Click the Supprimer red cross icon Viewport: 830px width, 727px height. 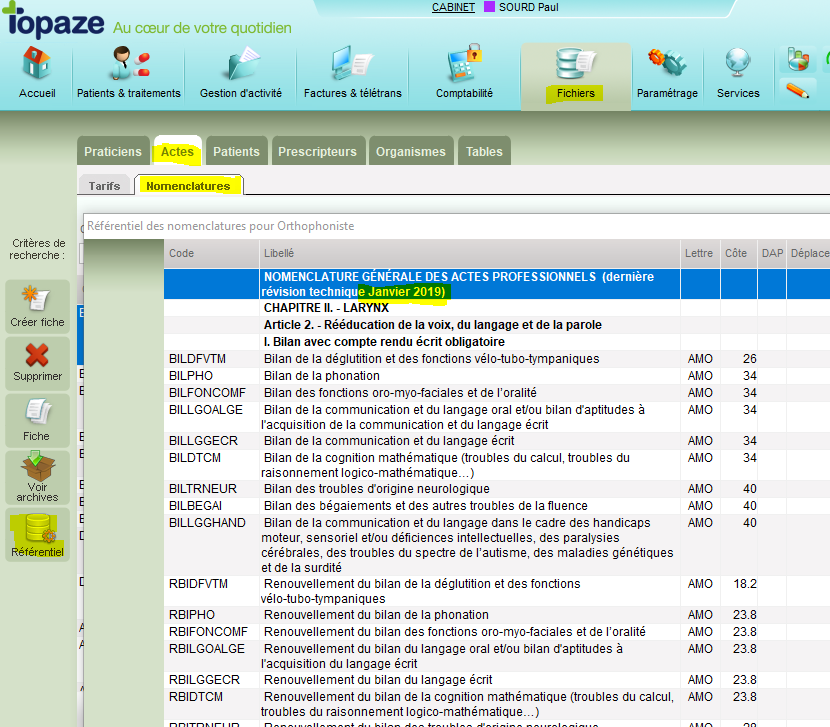(37, 355)
